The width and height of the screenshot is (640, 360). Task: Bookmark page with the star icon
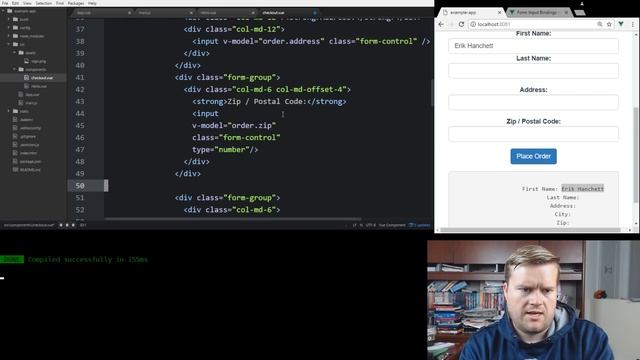(609, 24)
